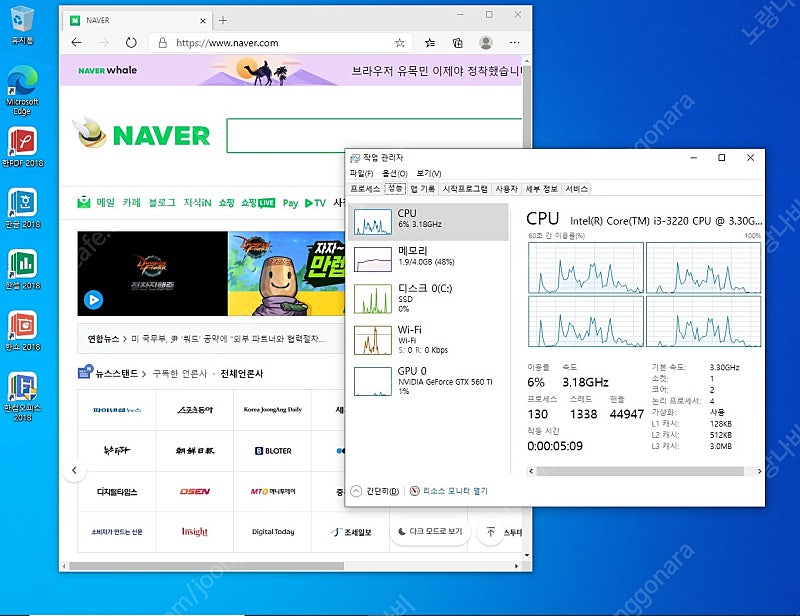Switch to the 앱 기록 tab

coord(422,189)
